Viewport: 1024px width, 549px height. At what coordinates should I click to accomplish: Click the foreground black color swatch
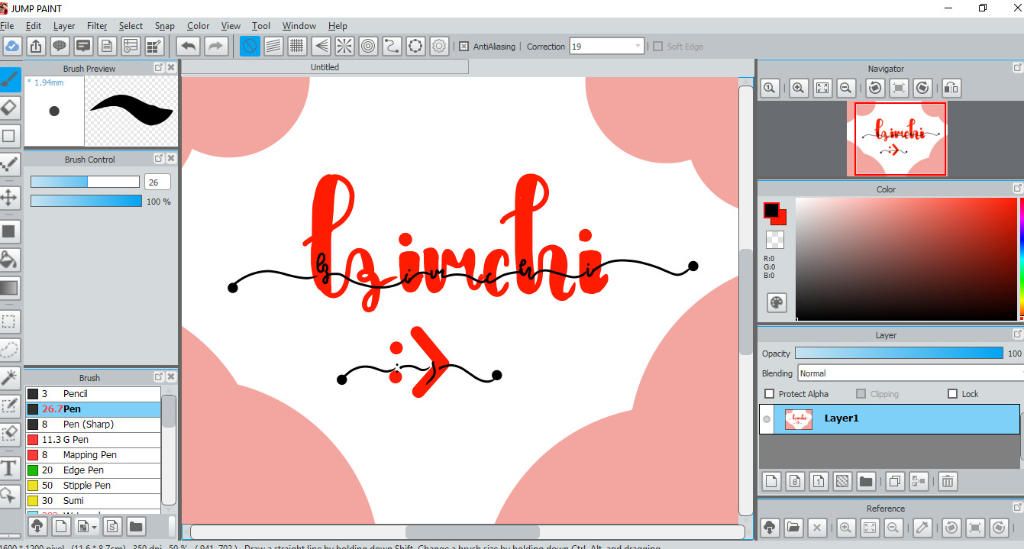click(x=771, y=210)
